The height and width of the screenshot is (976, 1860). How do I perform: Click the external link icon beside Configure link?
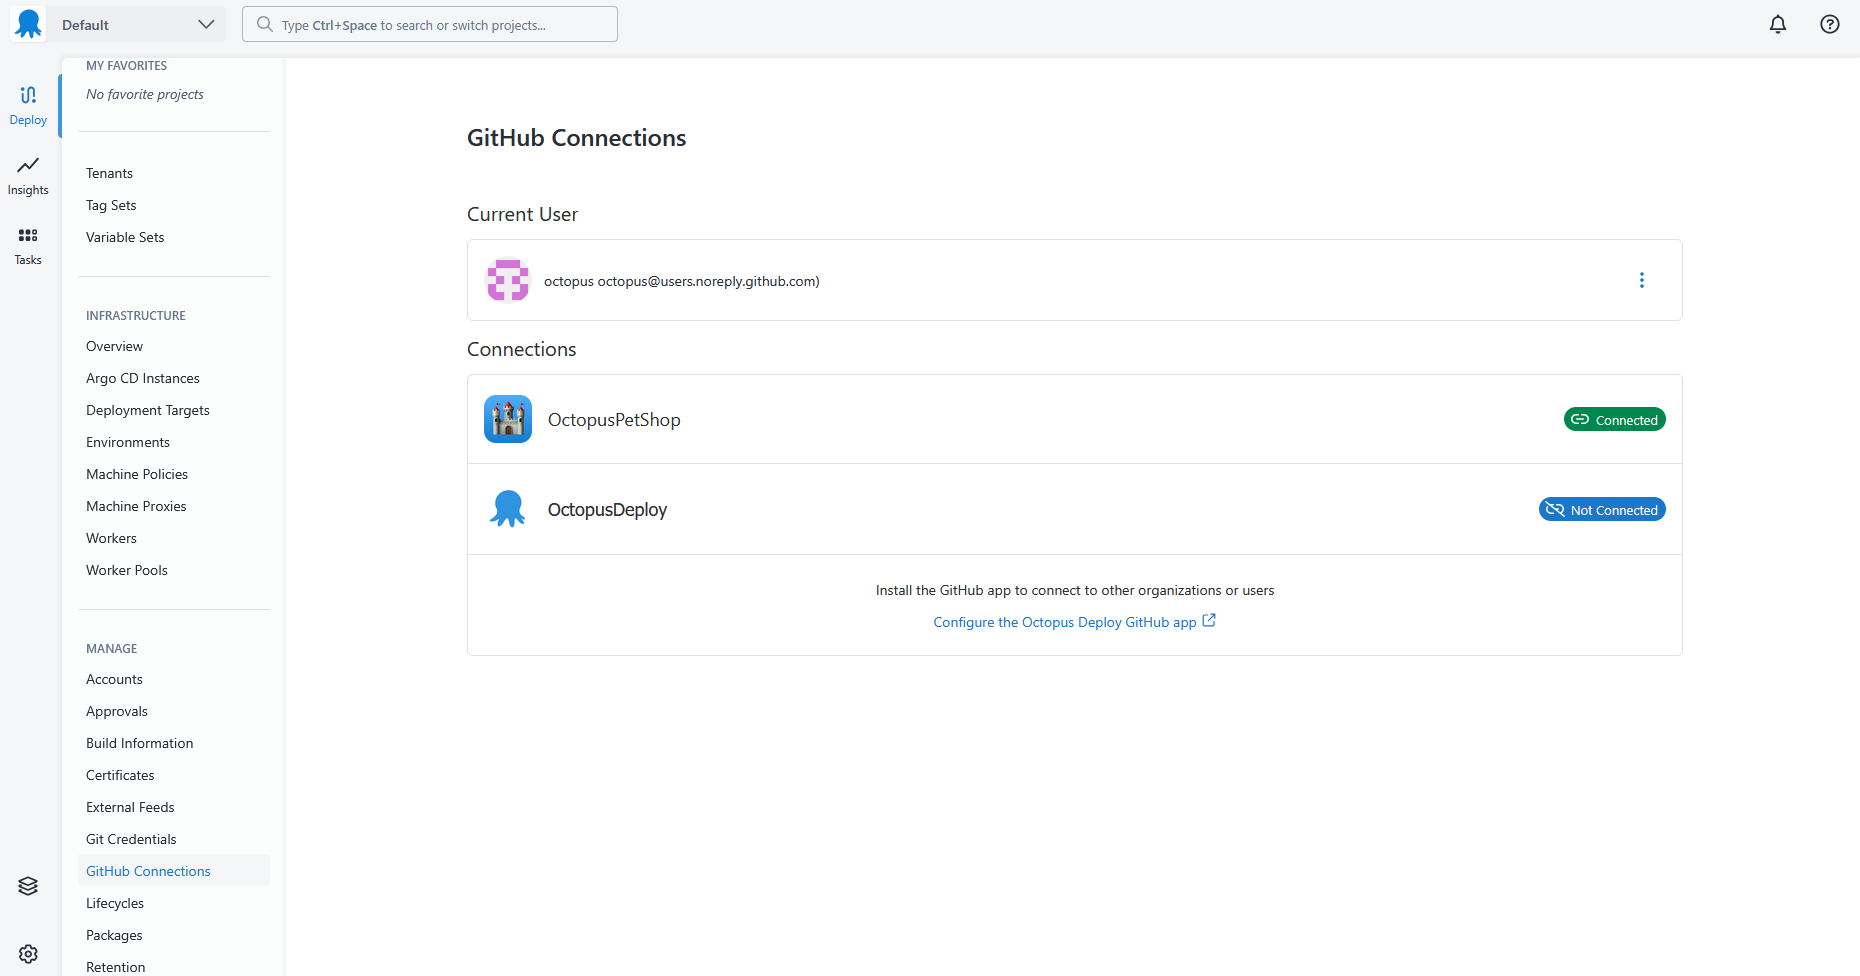pos(1209,621)
